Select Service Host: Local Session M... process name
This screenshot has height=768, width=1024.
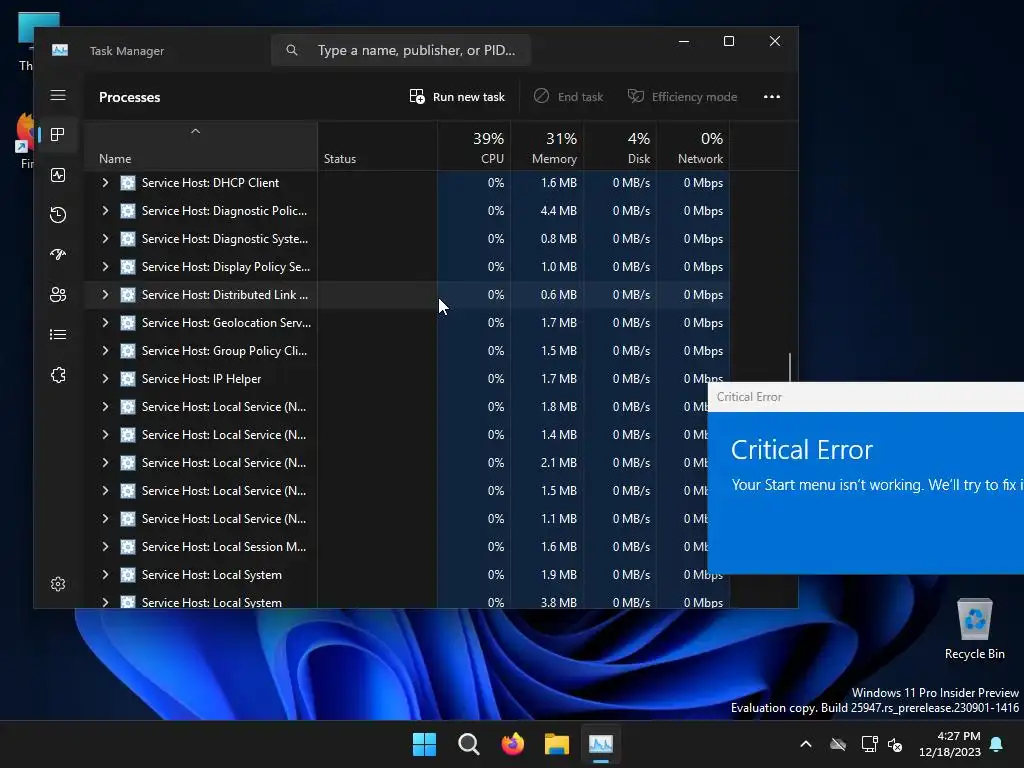(x=224, y=547)
